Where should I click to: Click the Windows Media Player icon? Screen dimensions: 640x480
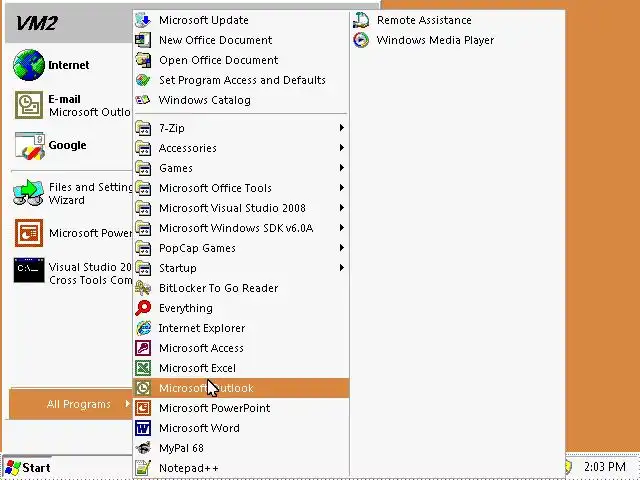click(x=361, y=40)
